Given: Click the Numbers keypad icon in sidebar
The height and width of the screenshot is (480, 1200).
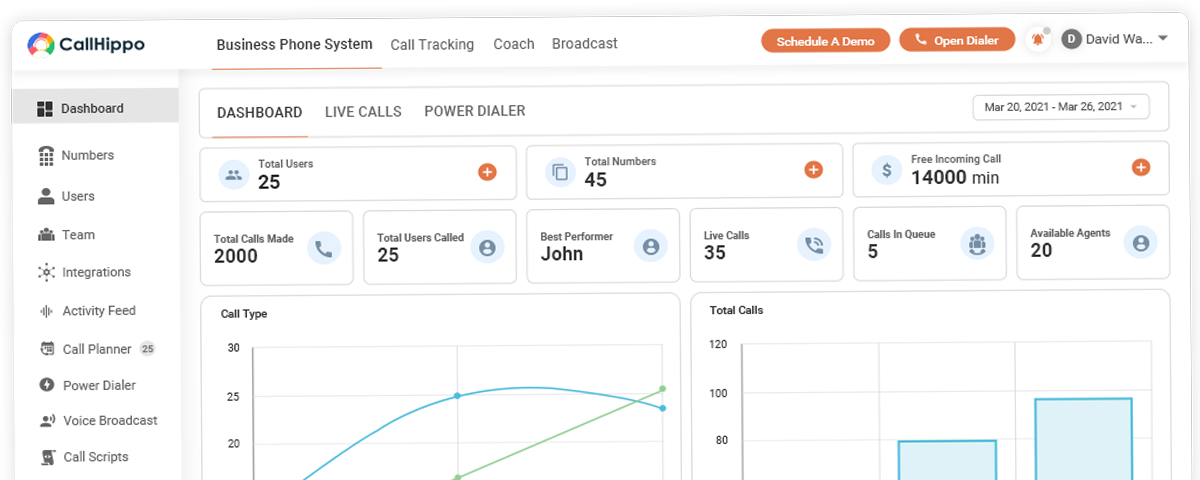Looking at the screenshot, I should (46, 155).
